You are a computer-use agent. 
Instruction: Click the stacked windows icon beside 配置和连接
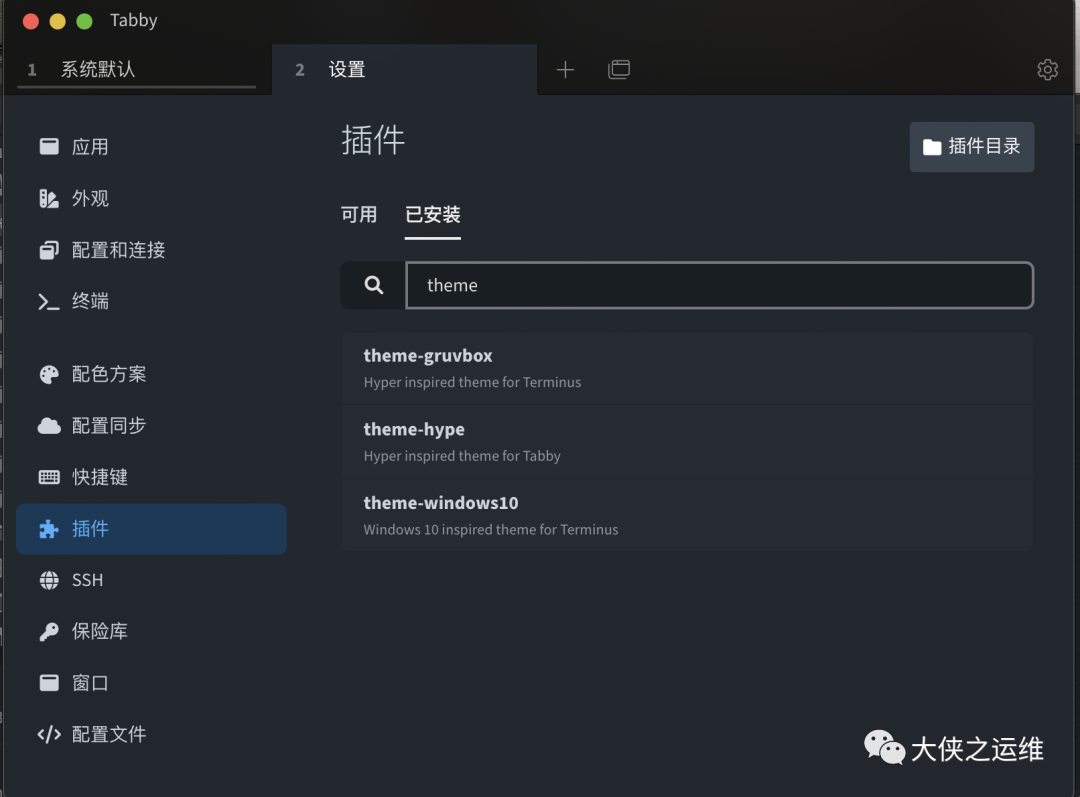coord(49,250)
